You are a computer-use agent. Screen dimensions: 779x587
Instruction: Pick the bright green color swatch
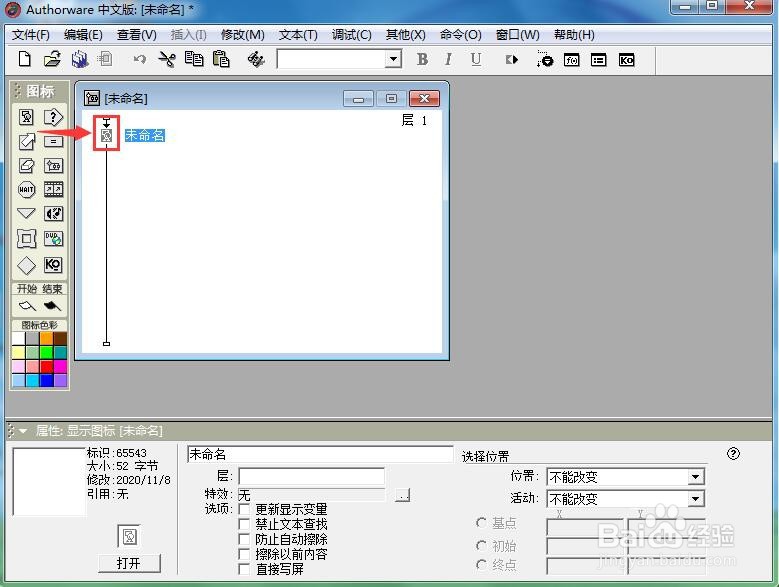(47, 353)
